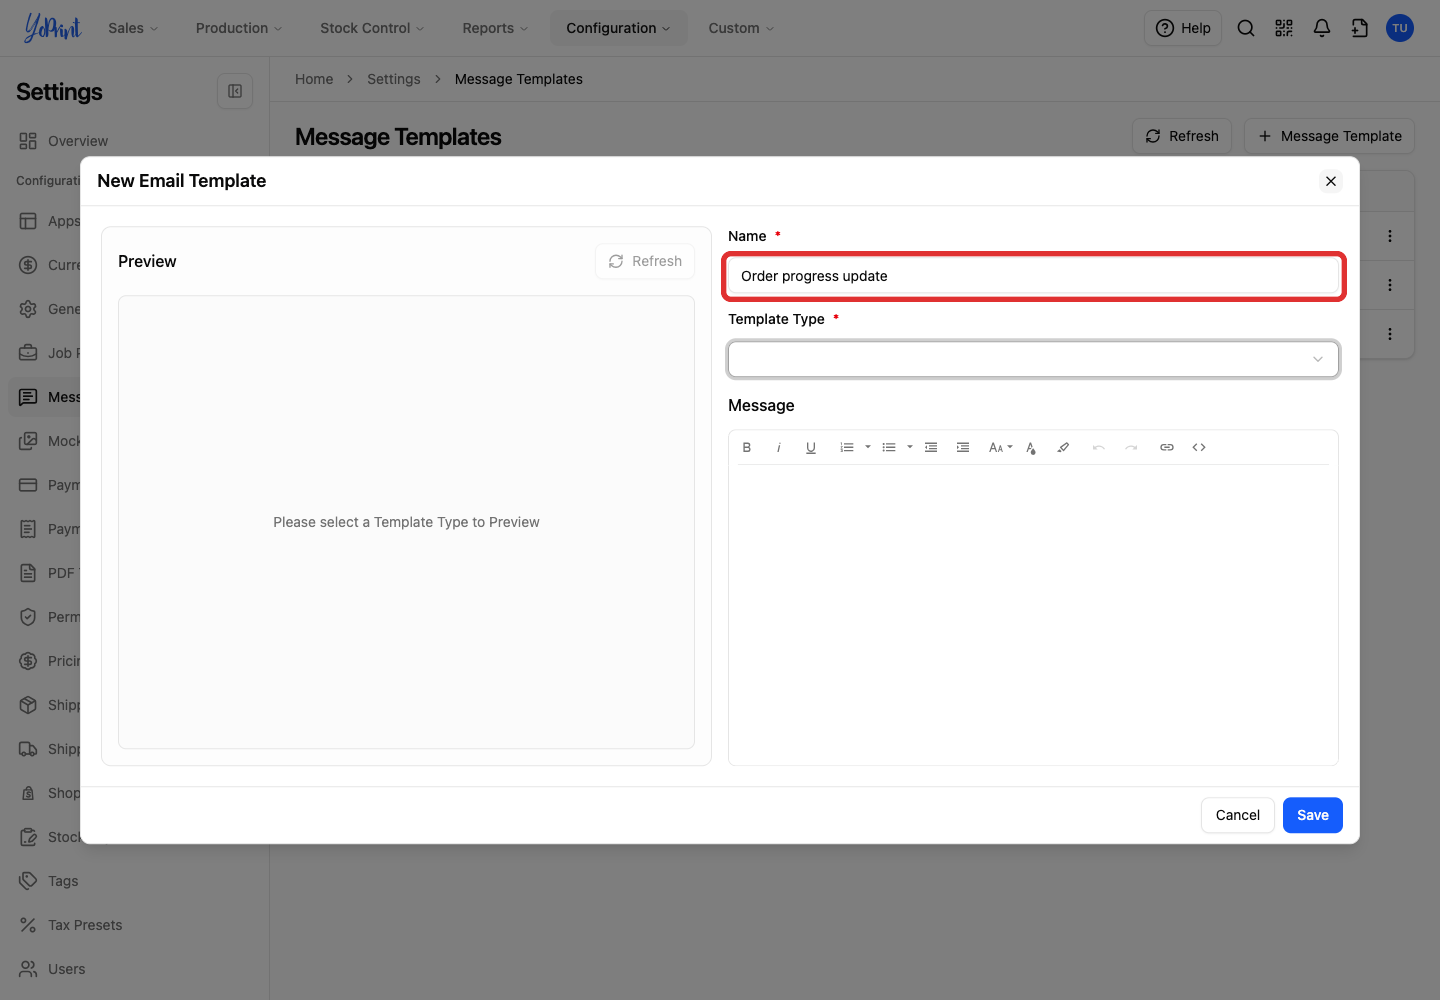Viewport: 1440px width, 1000px height.
Task: Increase indent in message editor
Action: pyautogui.click(x=963, y=448)
